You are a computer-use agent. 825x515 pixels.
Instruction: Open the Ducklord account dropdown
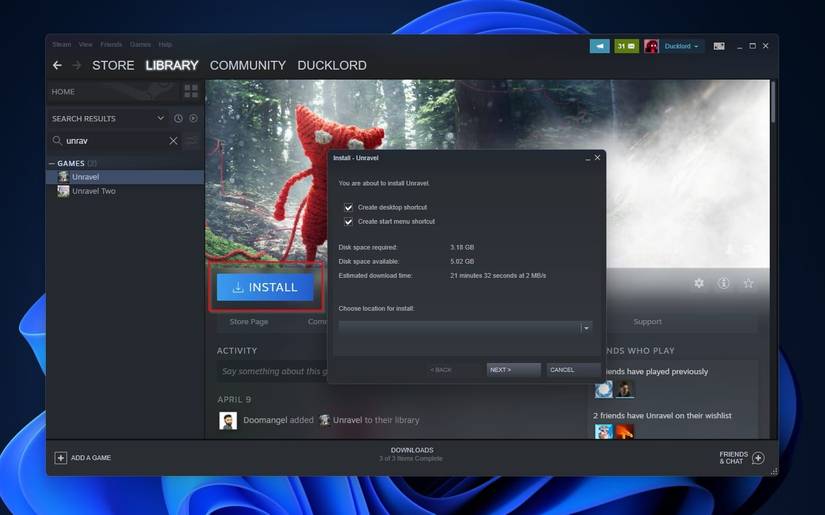[x=681, y=46]
